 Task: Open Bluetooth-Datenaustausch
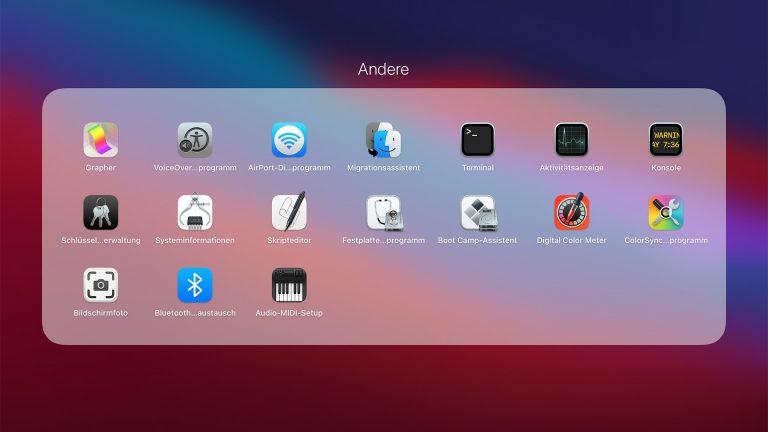(195, 285)
